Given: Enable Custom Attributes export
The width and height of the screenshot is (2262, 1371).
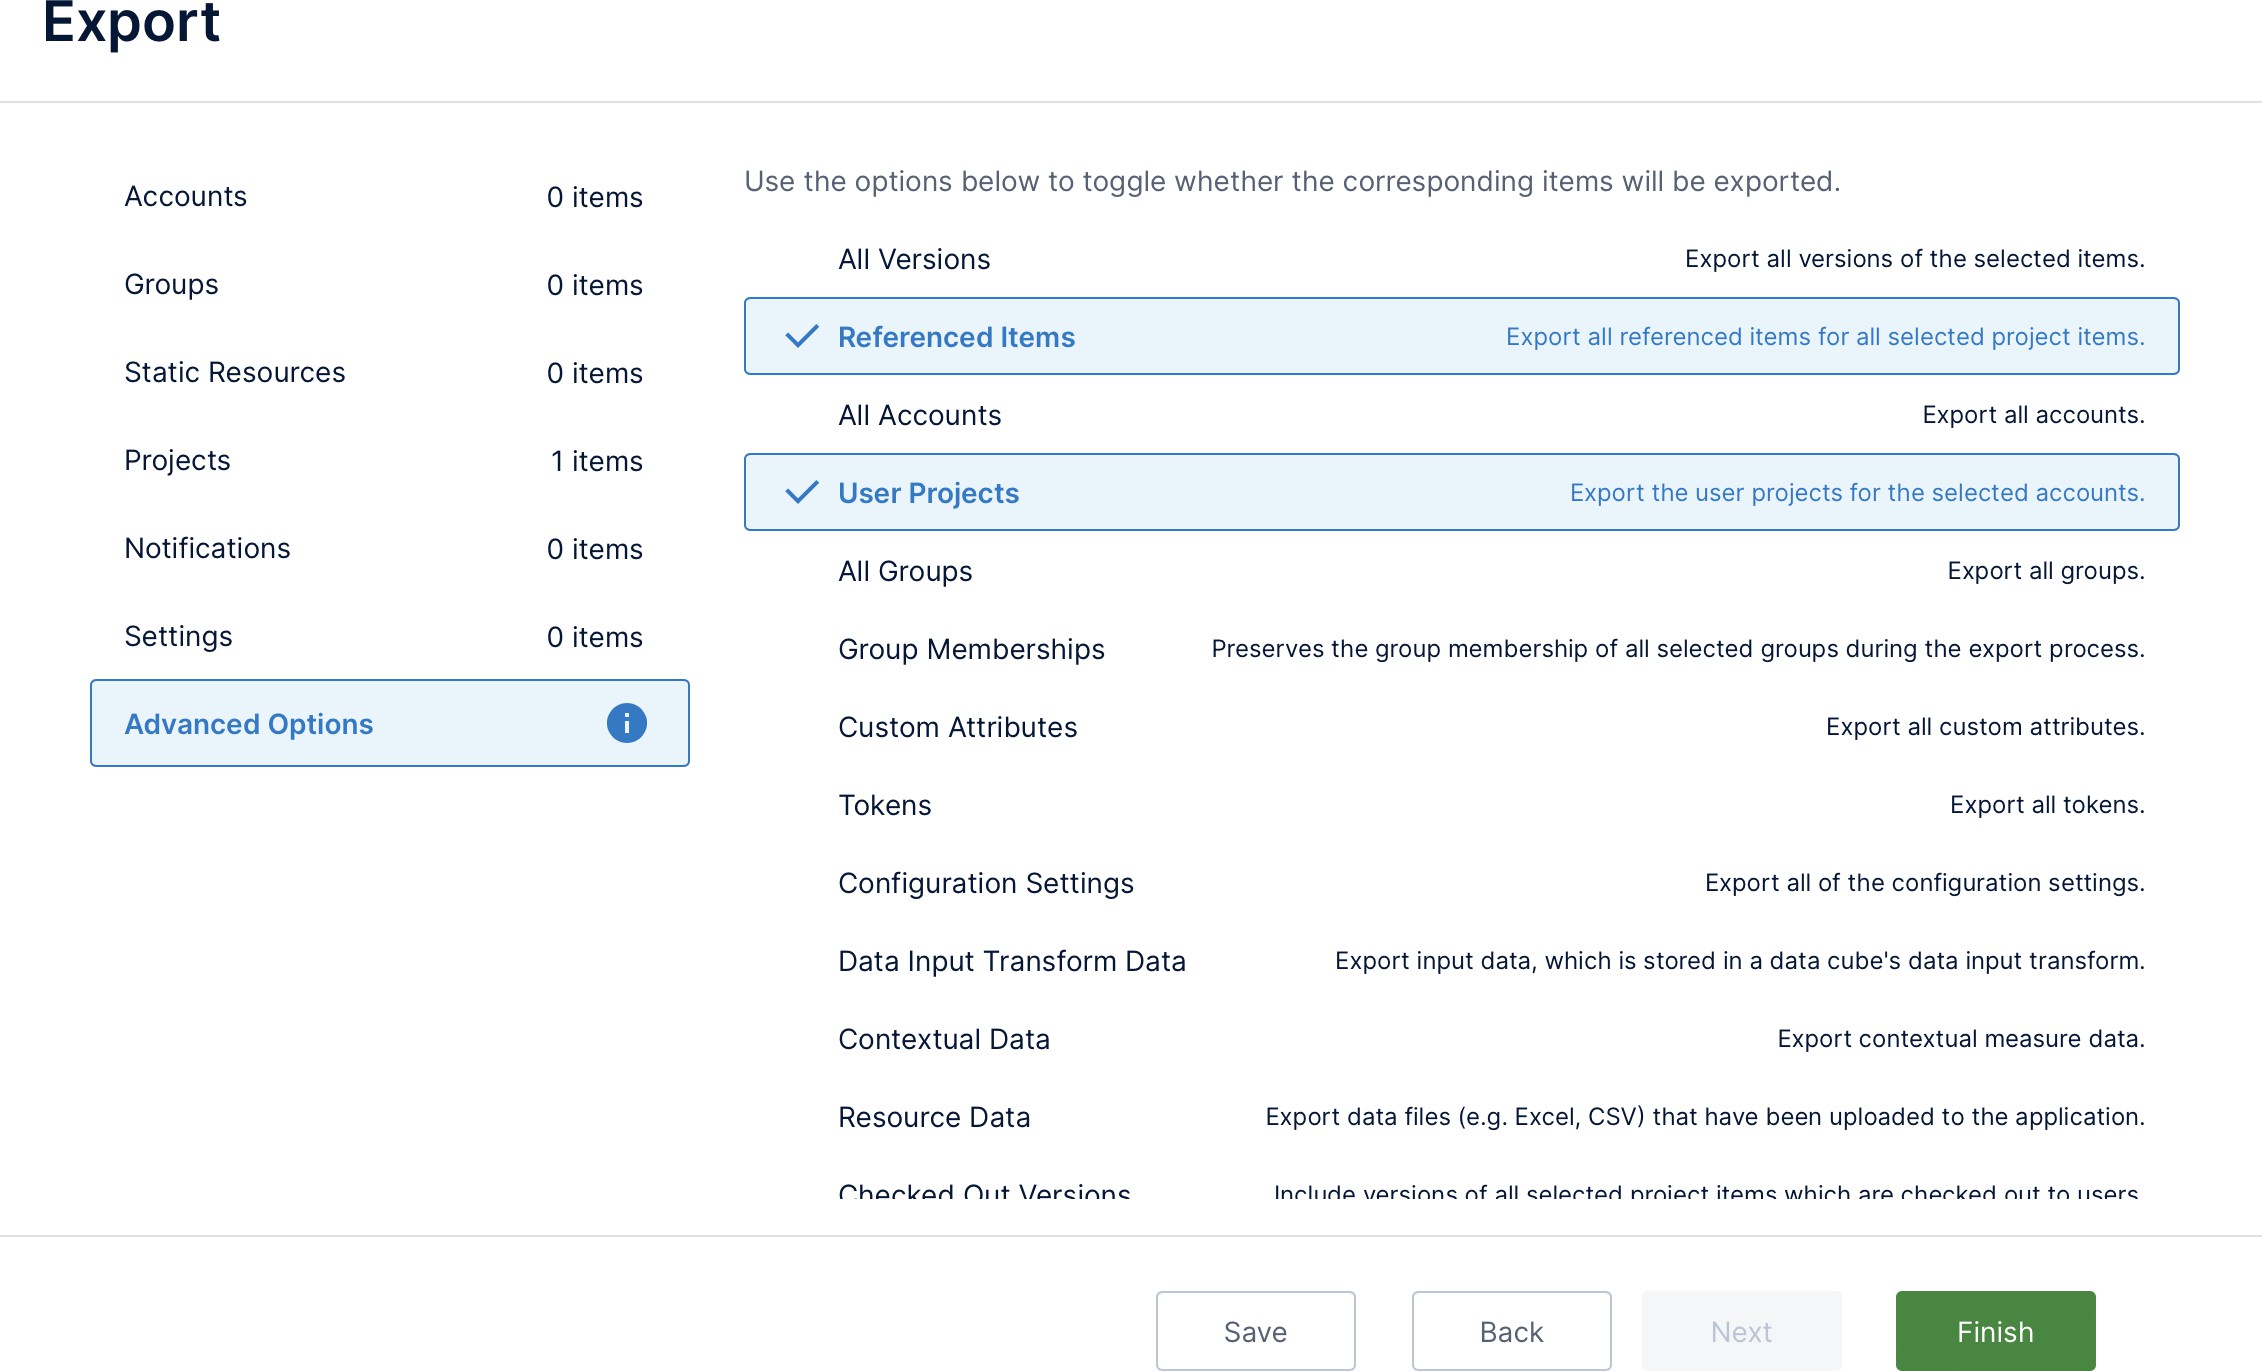Looking at the screenshot, I should (x=957, y=727).
